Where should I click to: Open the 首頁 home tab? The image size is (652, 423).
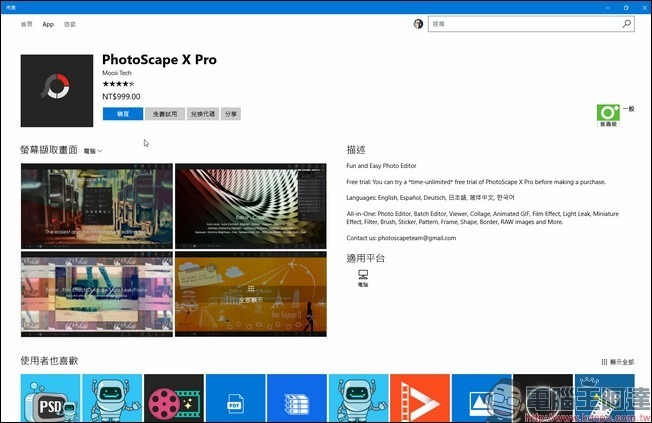click(x=27, y=24)
